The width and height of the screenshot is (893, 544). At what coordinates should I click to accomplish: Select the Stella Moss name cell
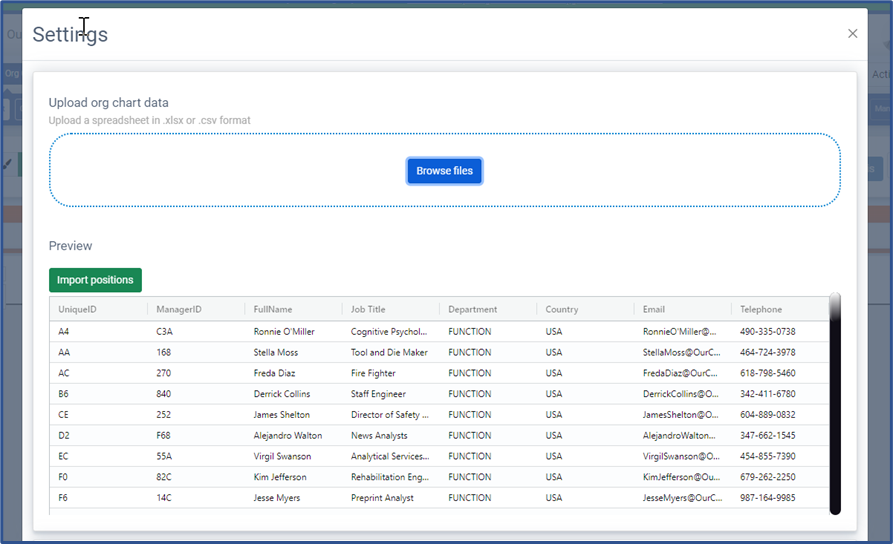pos(276,353)
